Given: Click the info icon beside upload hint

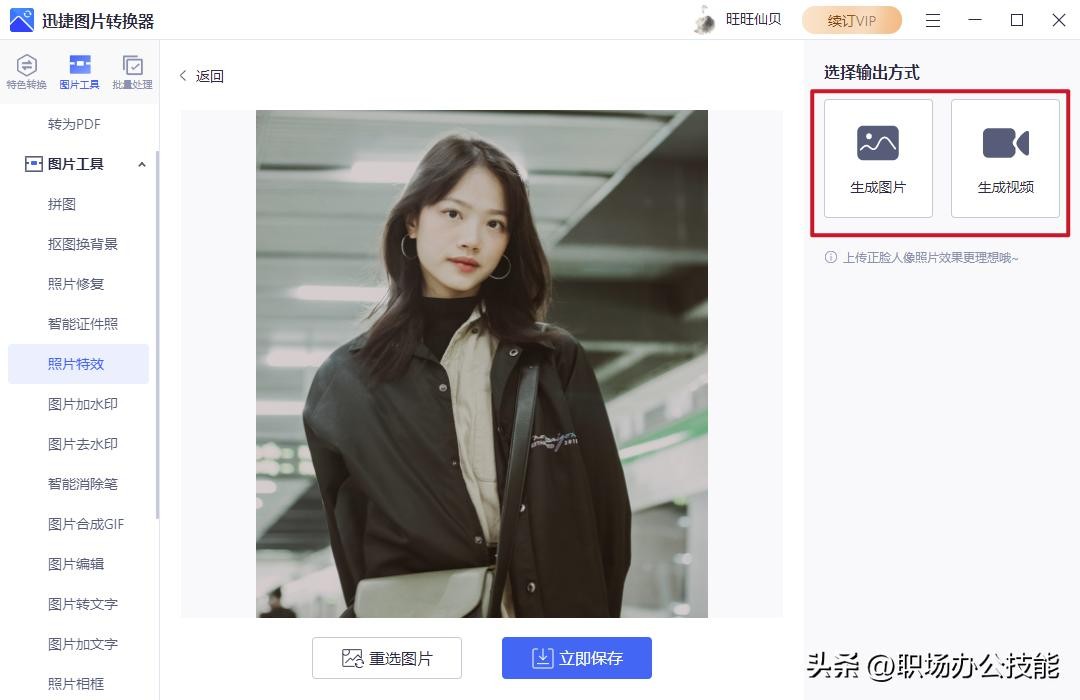Looking at the screenshot, I should coord(831,257).
